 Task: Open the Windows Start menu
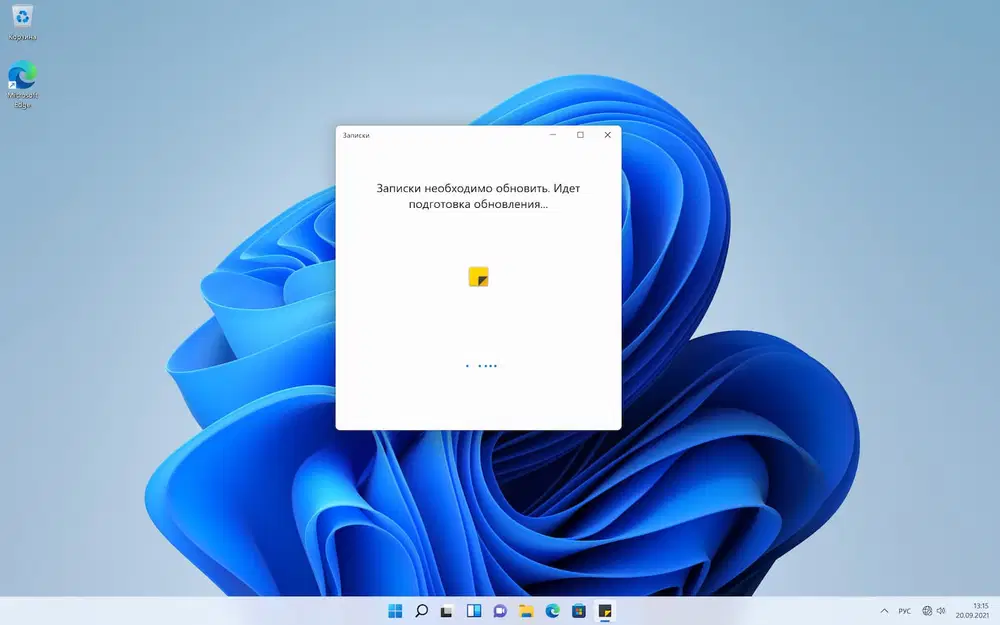point(395,611)
